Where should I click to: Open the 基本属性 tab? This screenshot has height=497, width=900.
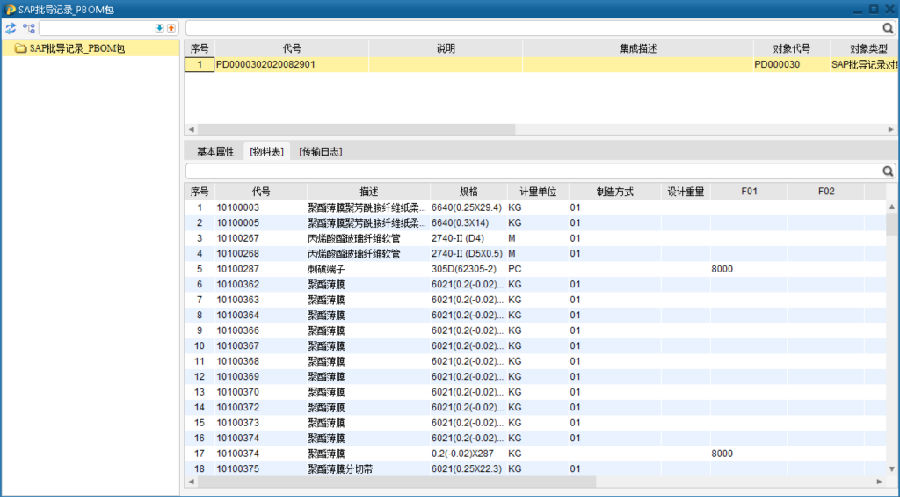215,152
